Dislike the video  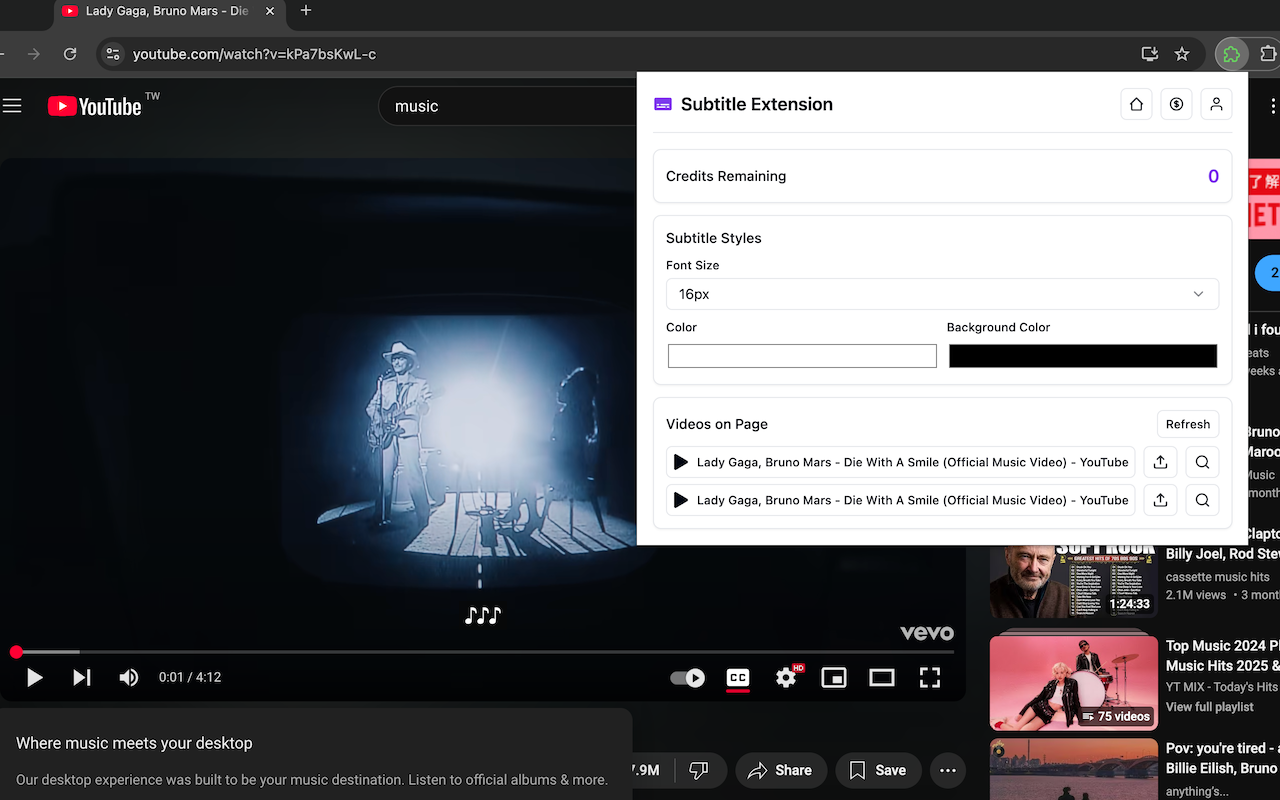[699, 770]
